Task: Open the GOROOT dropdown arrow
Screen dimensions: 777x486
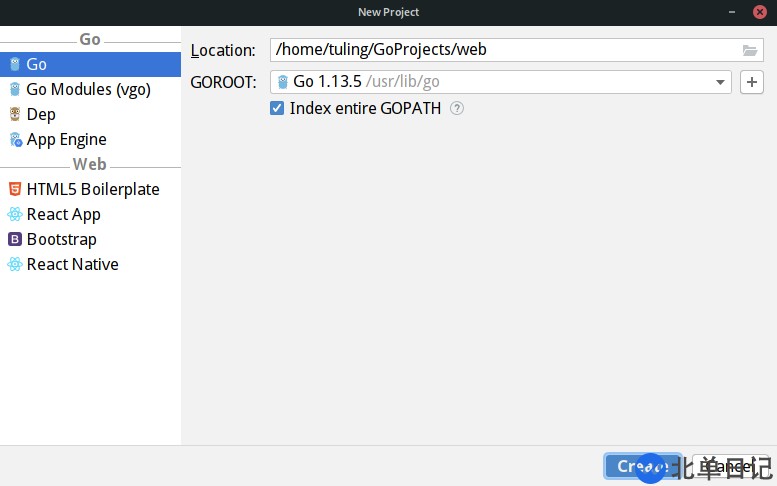Action: coord(720,82)
